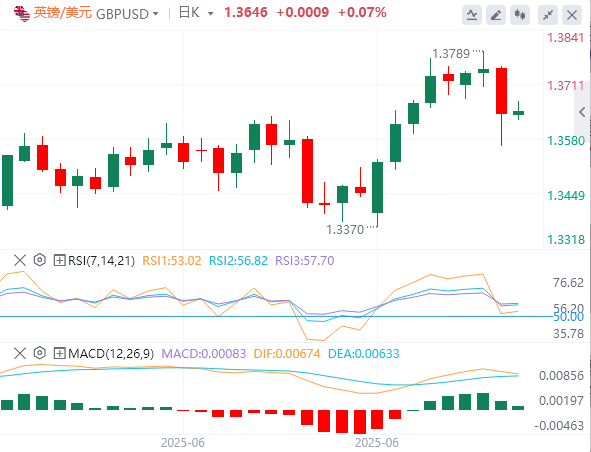Click the MACD(12,26,9) label

[111, 354]
